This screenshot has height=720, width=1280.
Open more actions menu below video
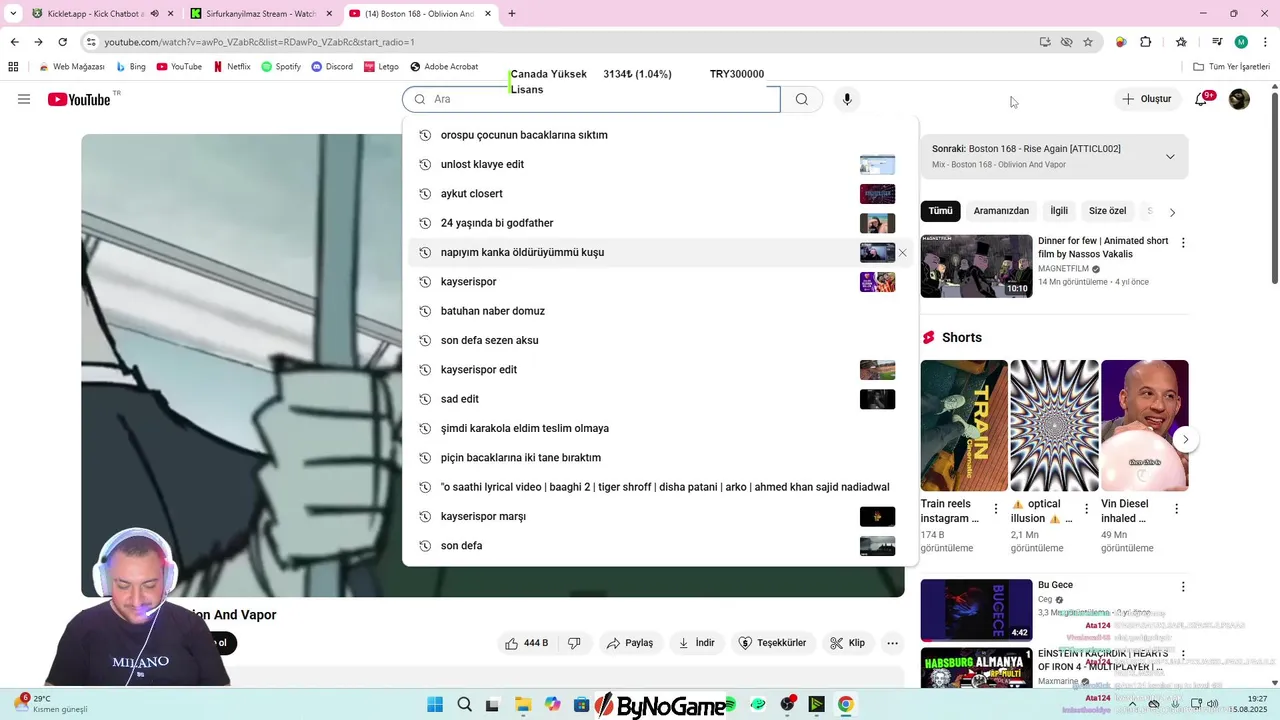point(893,643)
